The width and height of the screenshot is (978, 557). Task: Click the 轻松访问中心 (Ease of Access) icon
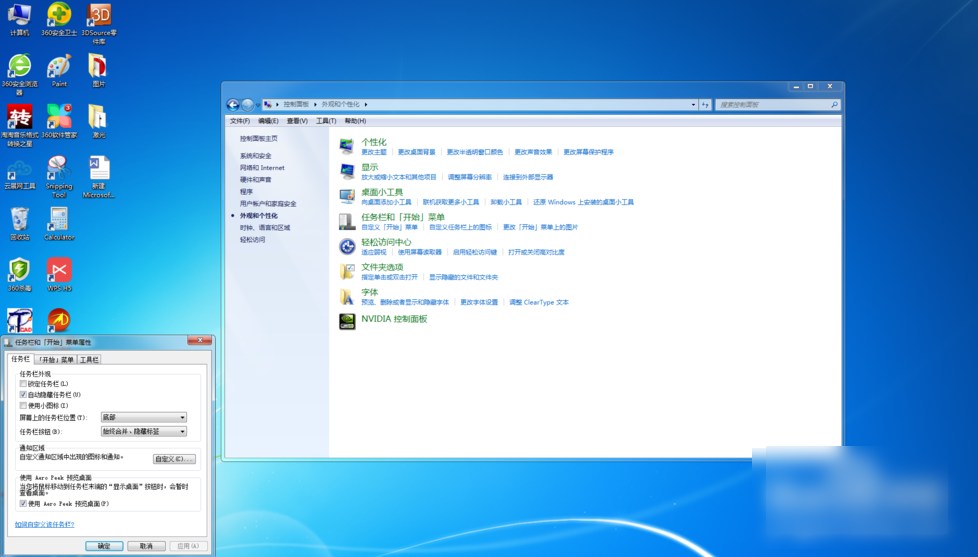347,246
